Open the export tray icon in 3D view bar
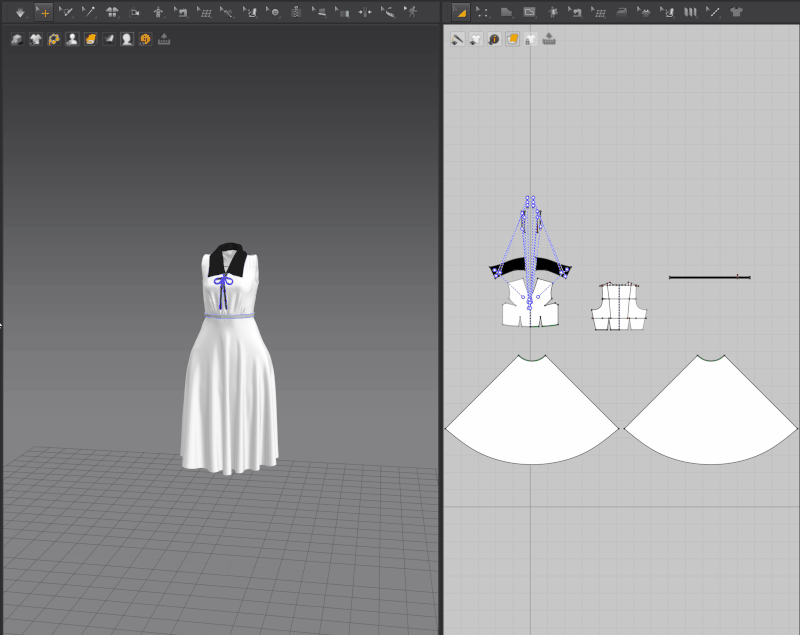 (164, 39)
